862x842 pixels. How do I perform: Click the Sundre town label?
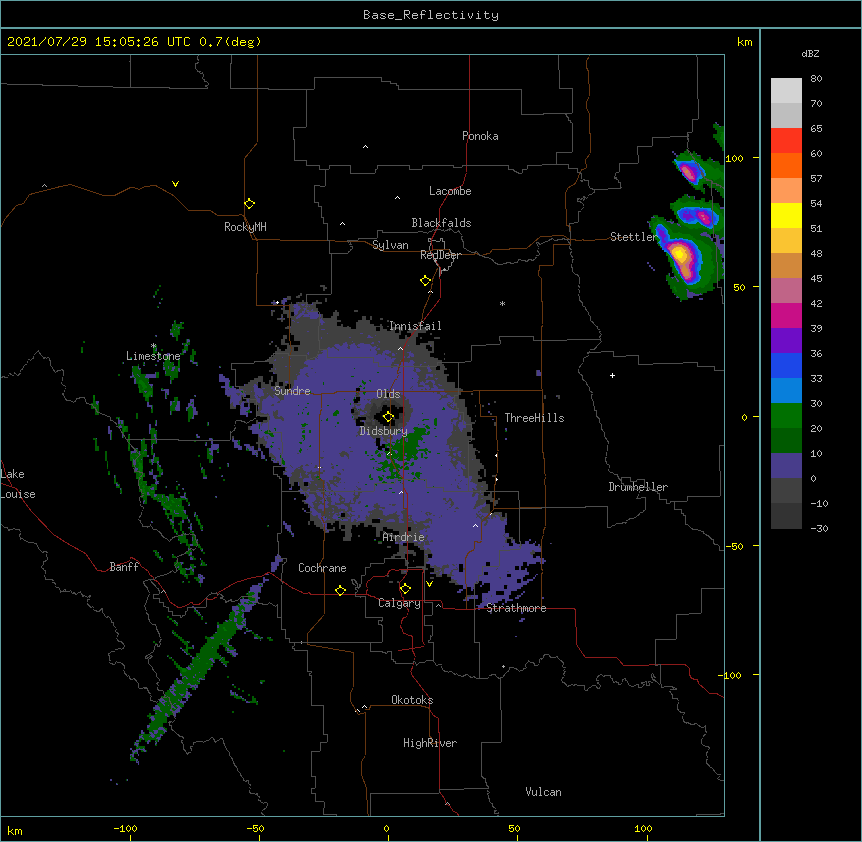coord(292,391)
